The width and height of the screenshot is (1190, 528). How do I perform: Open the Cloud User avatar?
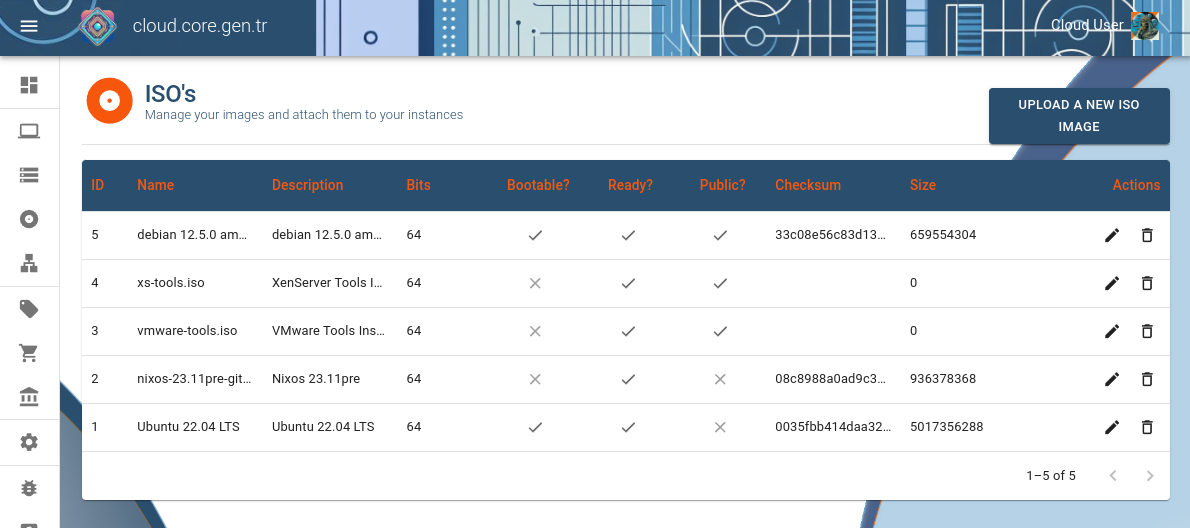pyautogui.click(x=1144, y=26)
